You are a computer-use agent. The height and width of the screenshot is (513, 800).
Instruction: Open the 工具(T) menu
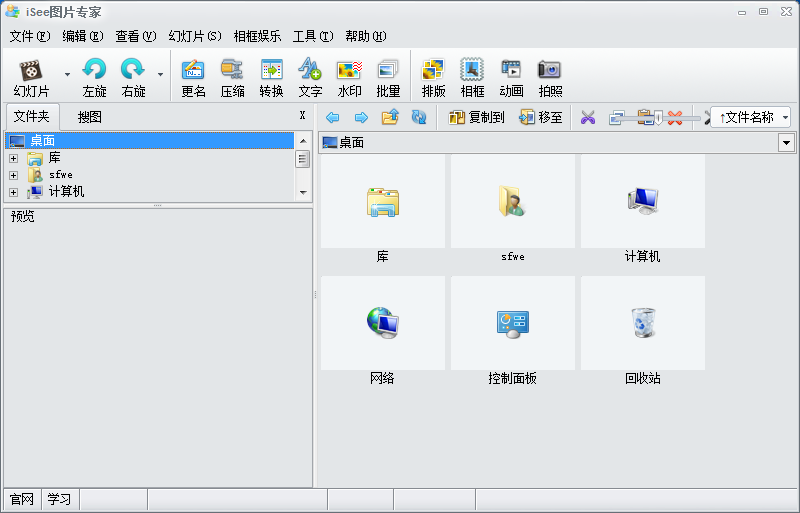(x=313, y=36)
